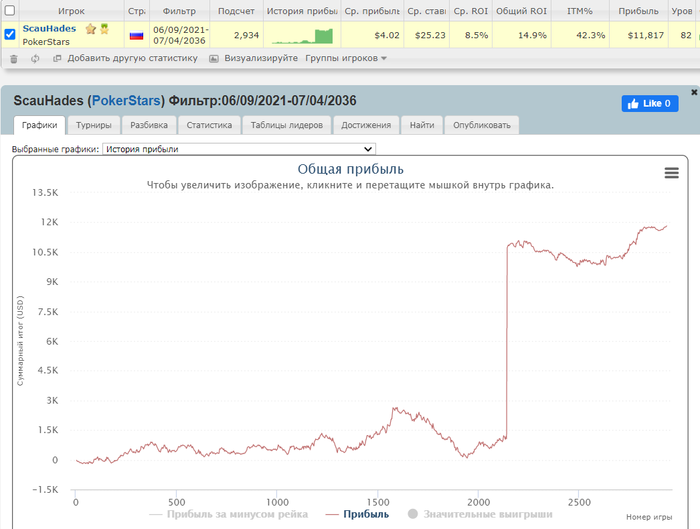Click the PokerStars text under ScauHades
The width and height of the screenshot is (700, 529).
[x=46, y=42]
